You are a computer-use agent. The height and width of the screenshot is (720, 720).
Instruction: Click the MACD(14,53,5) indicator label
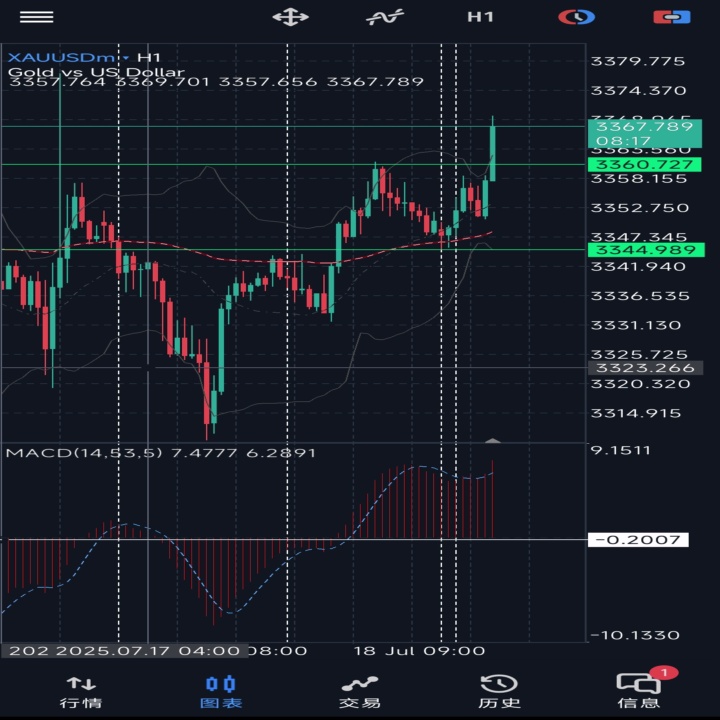coord(84,453)
